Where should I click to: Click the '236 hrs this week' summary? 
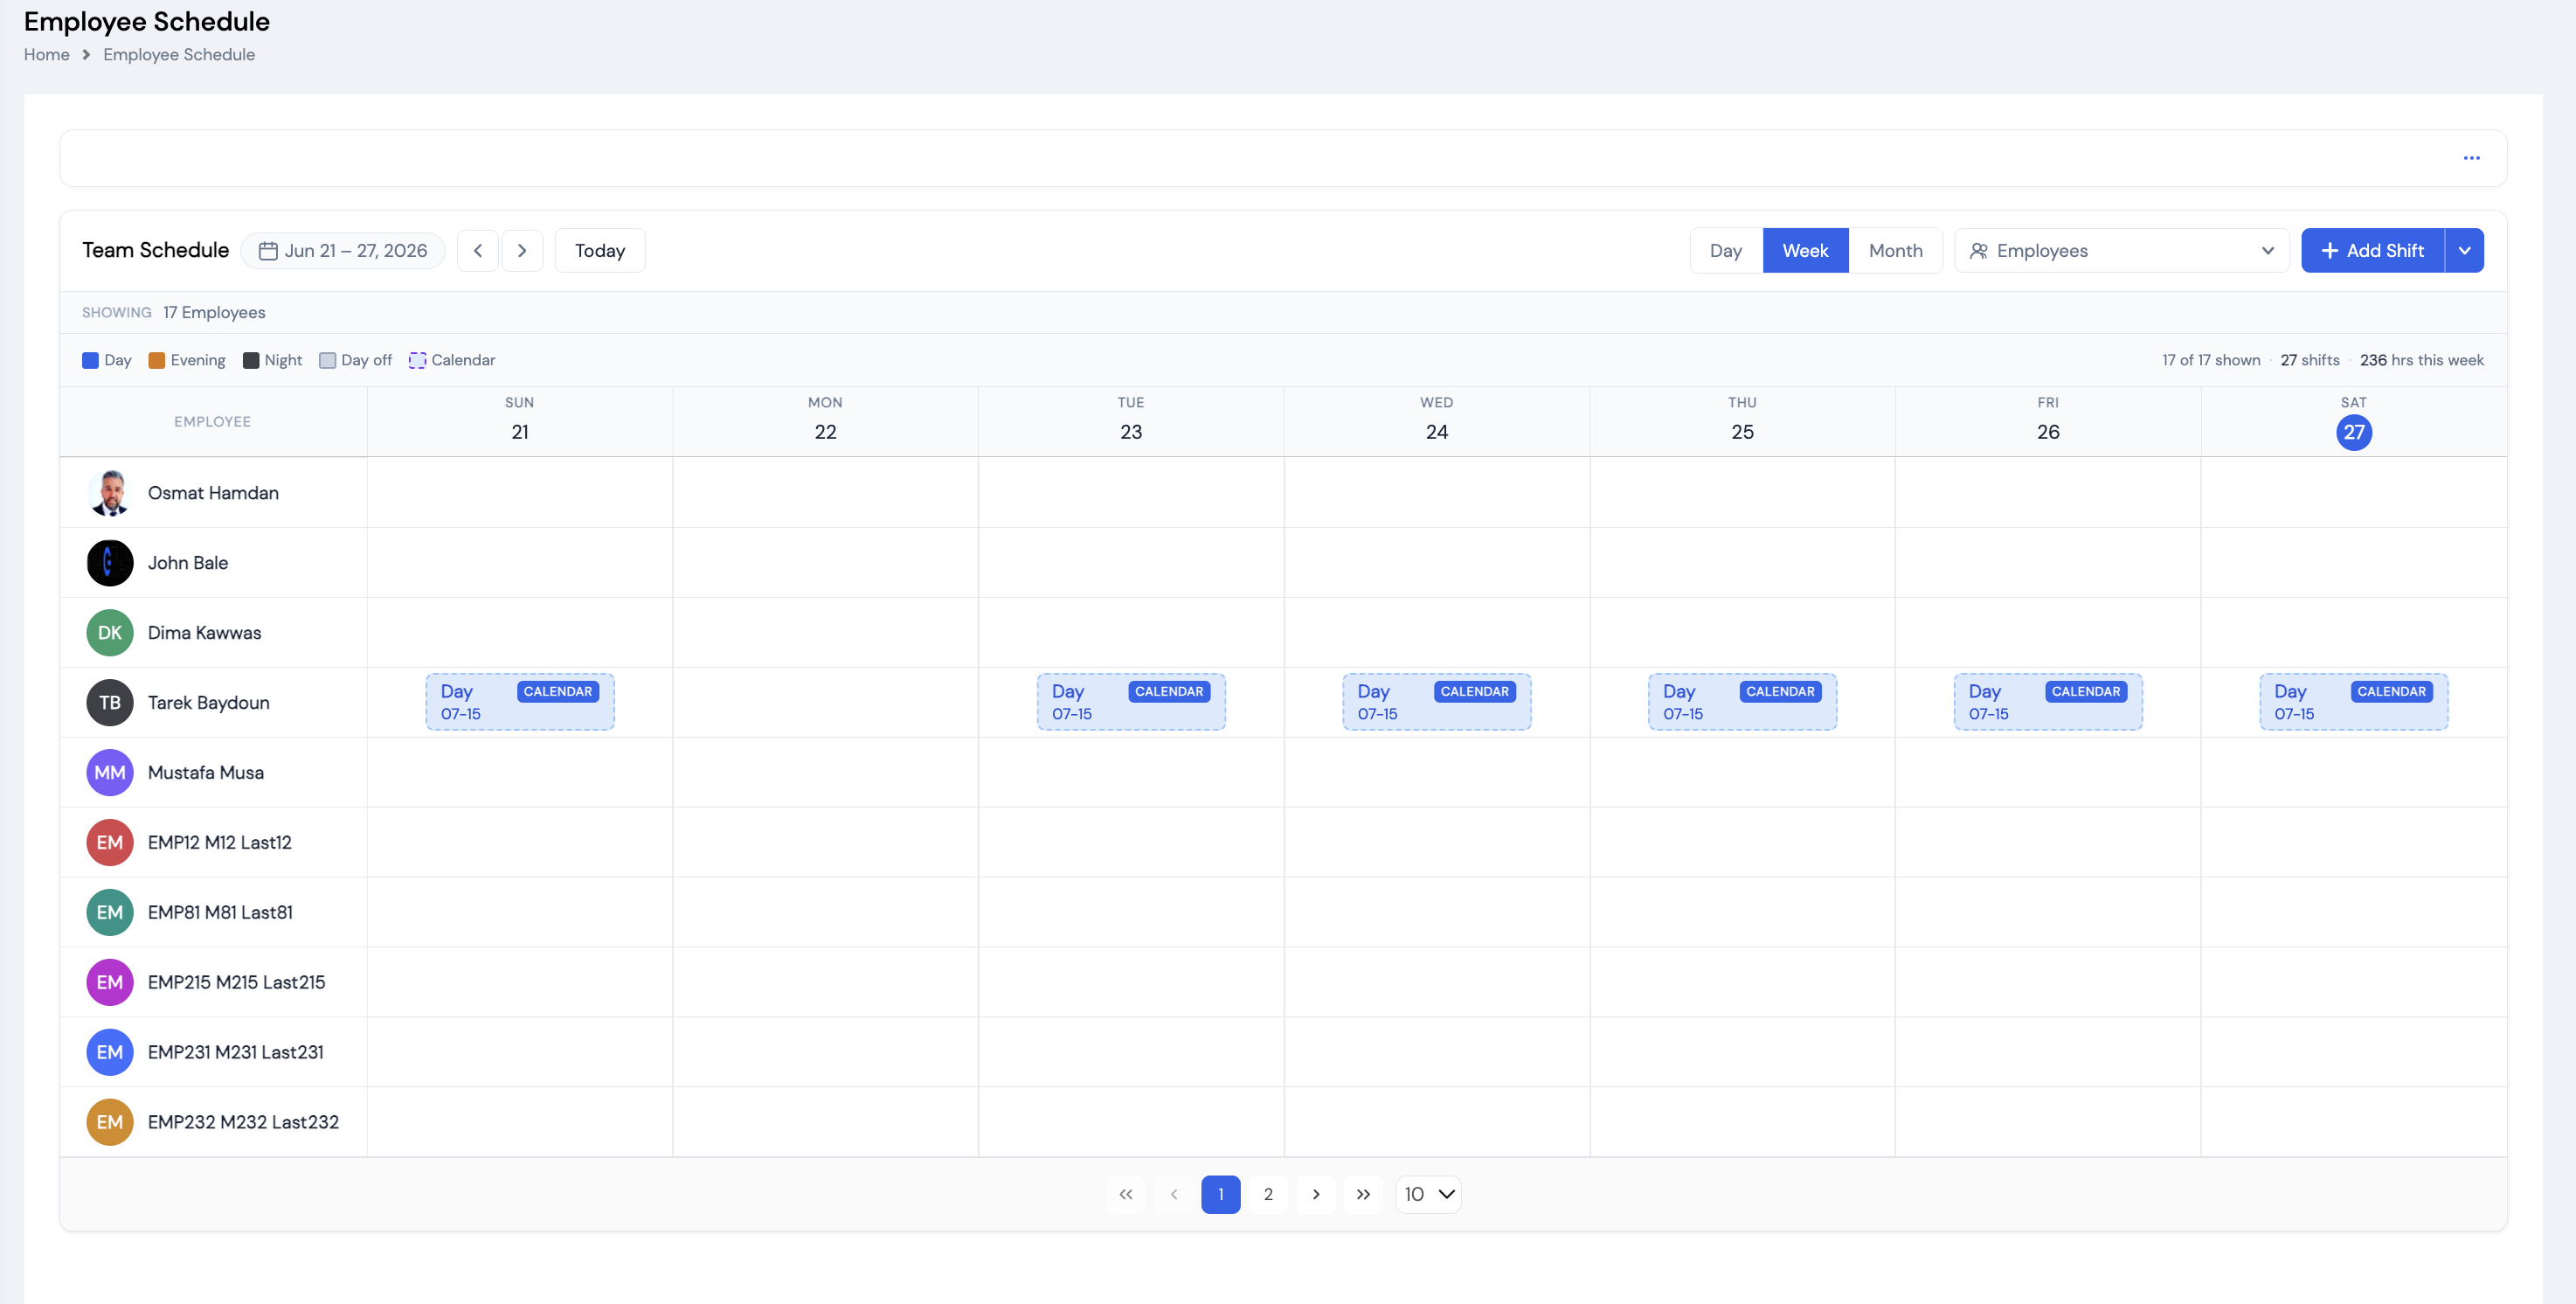point(2421,360)
